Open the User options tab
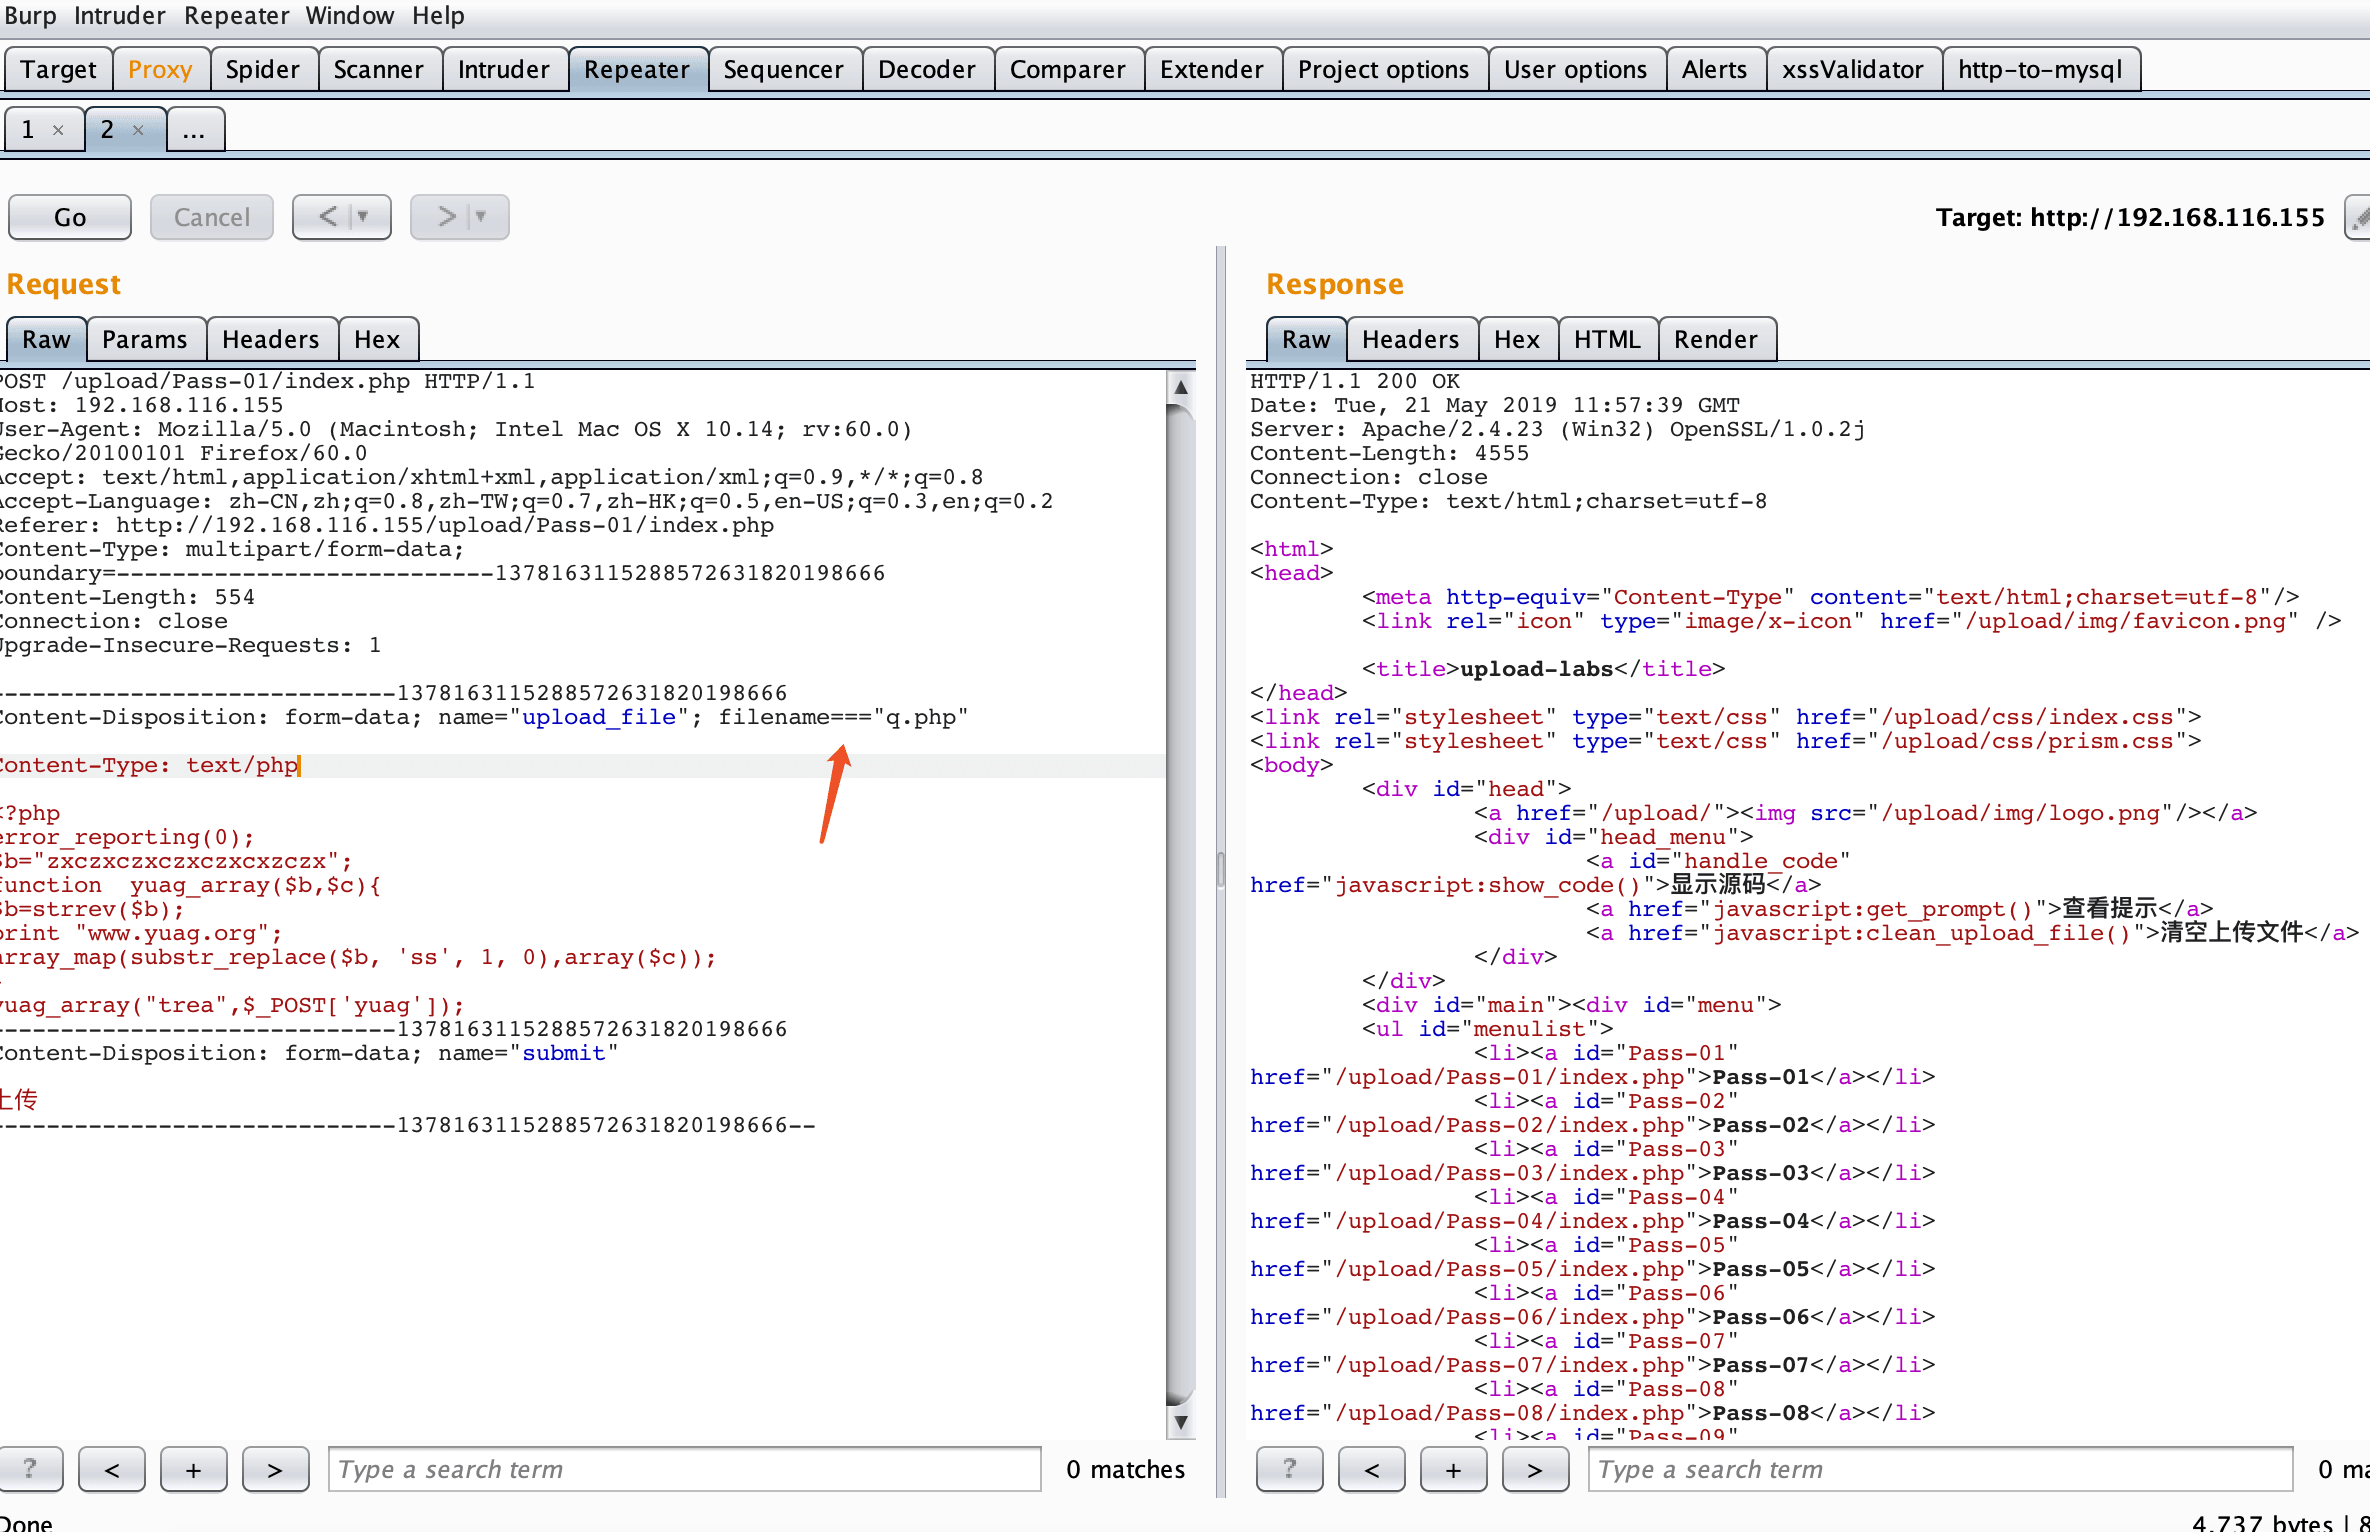Viewport: 2370px width, 1532px height. click(1576, 69)
